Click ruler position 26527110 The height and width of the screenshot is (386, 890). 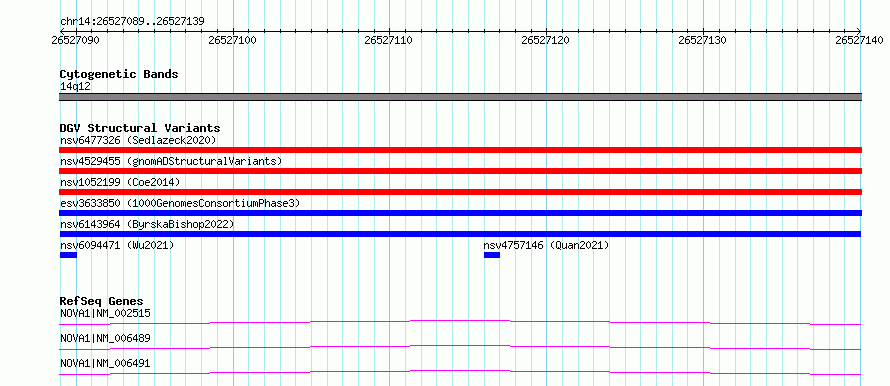tap(389, 40)
